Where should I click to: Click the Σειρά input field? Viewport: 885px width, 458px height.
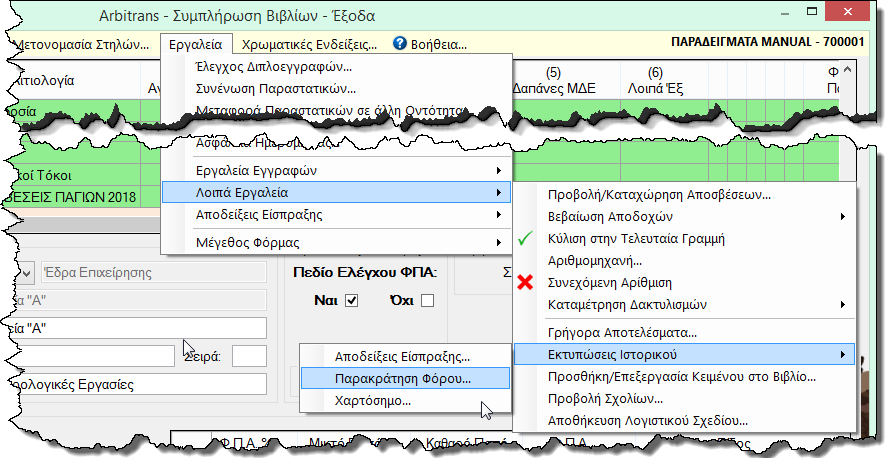coord(249,357)
